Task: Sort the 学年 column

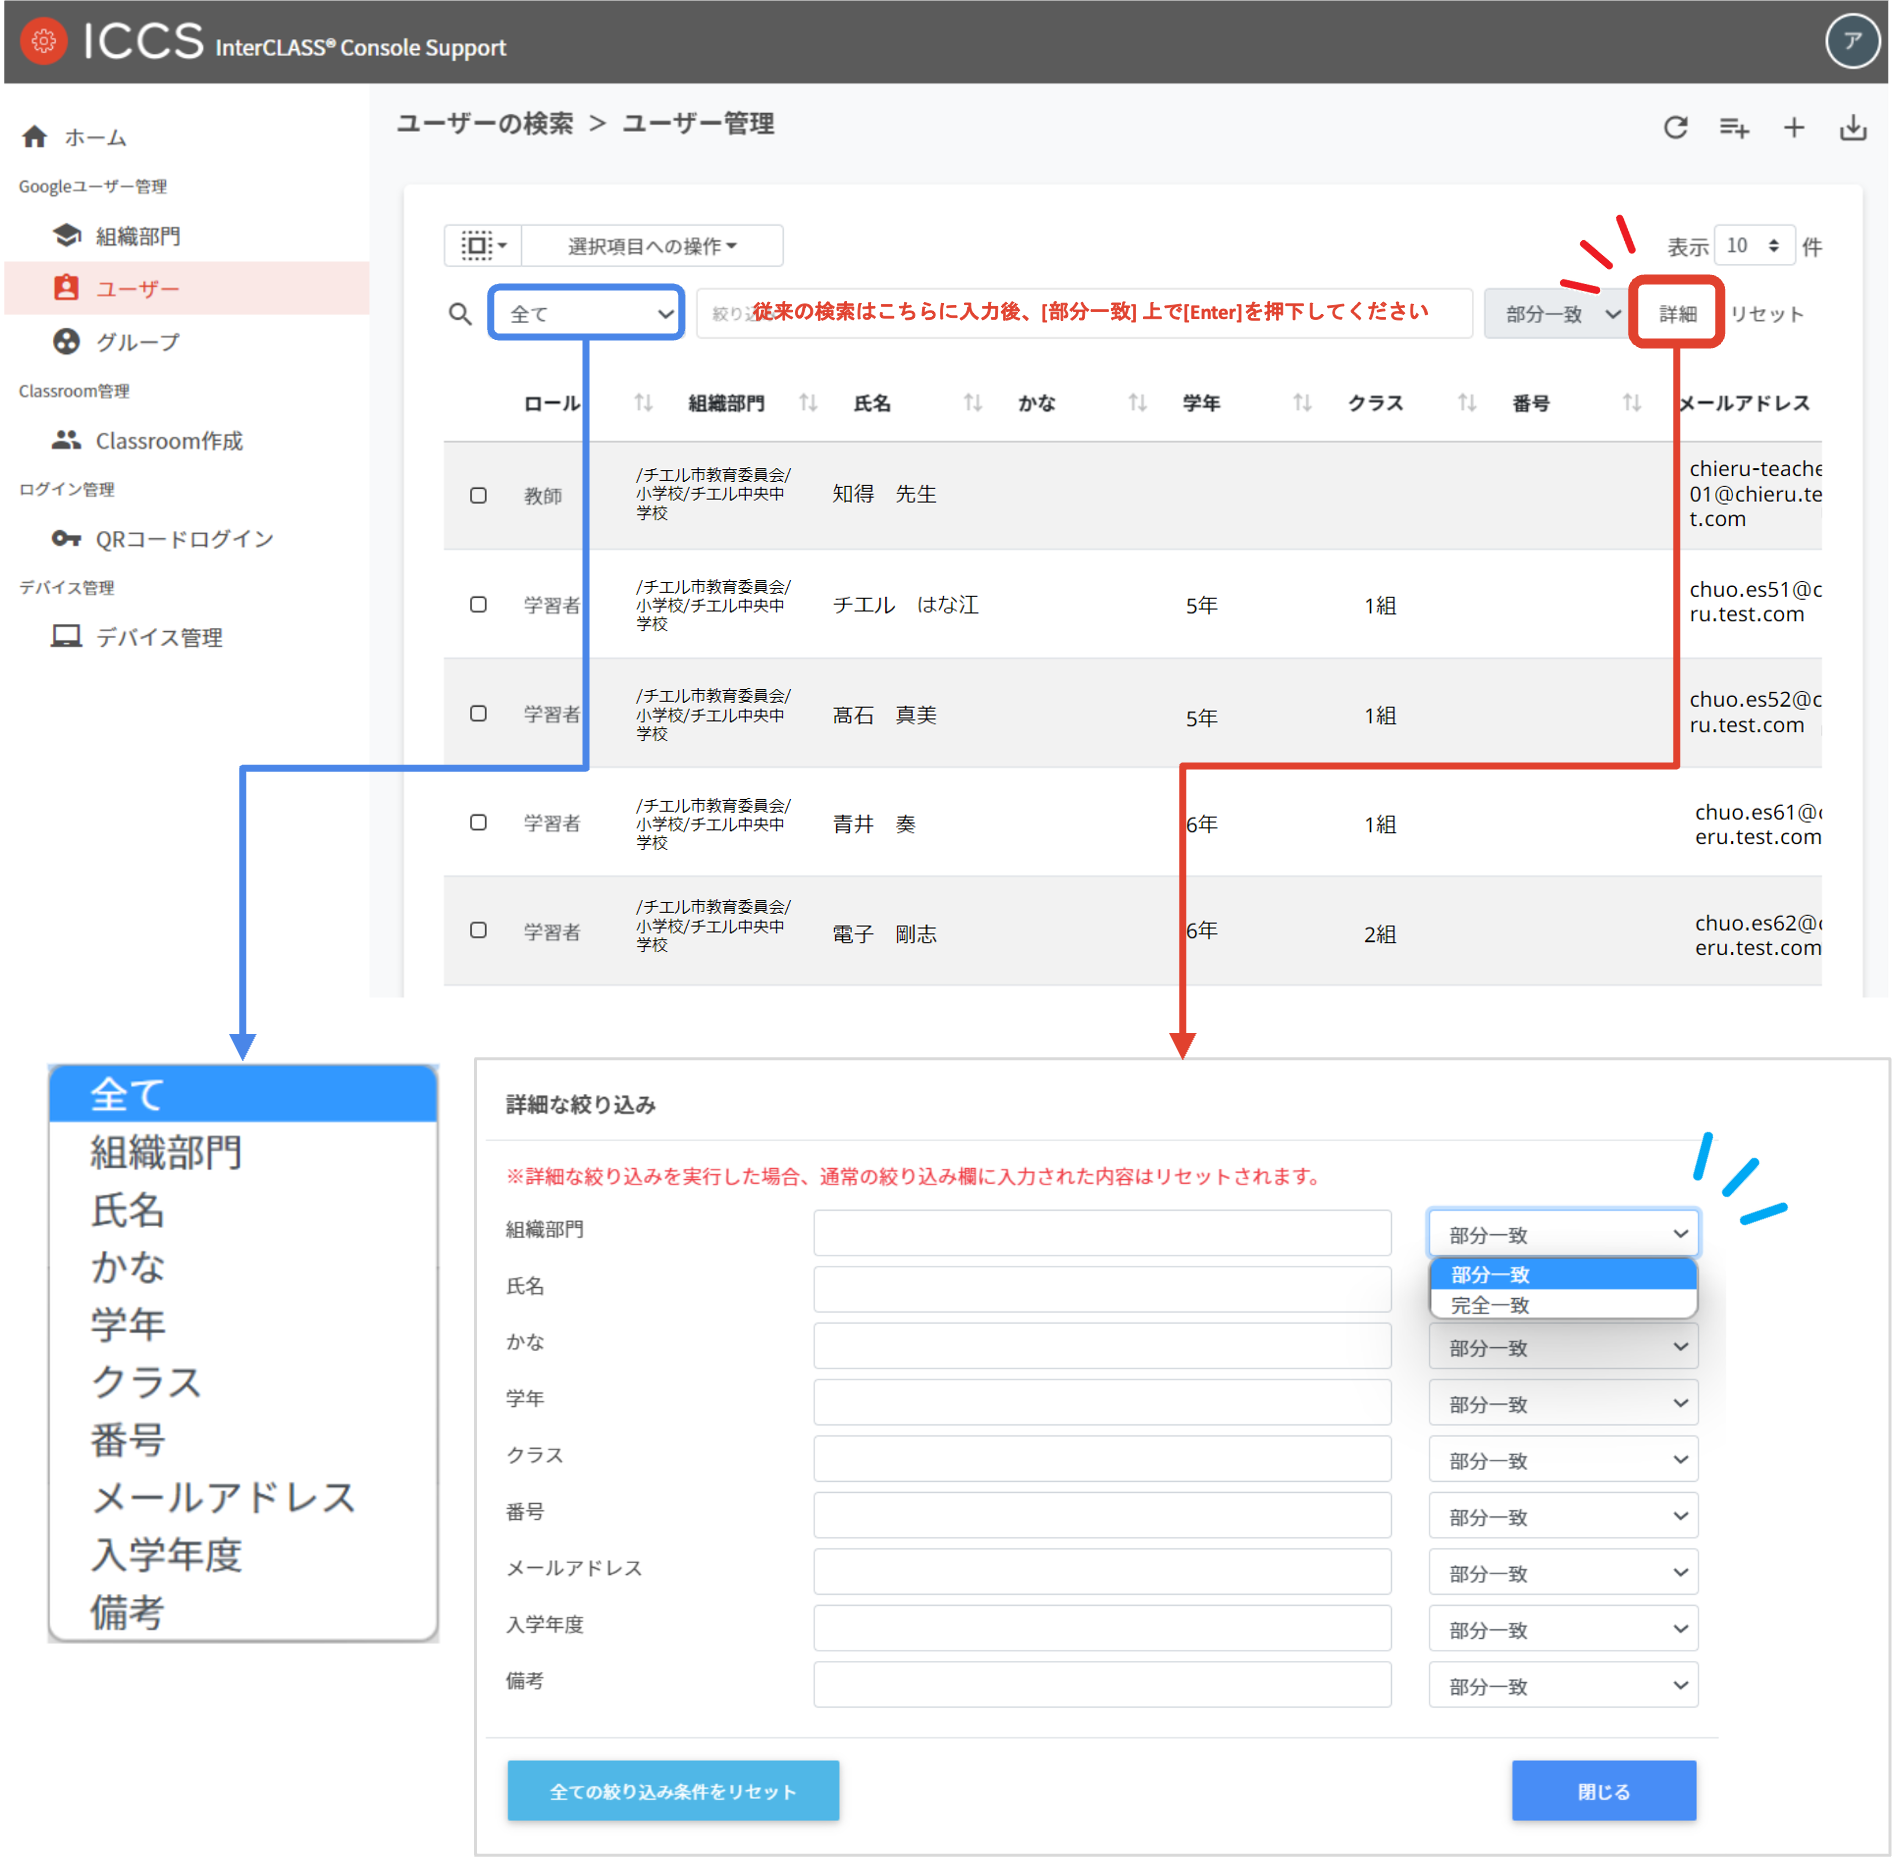Action: pyautogui.click(x=1301, y=403)
